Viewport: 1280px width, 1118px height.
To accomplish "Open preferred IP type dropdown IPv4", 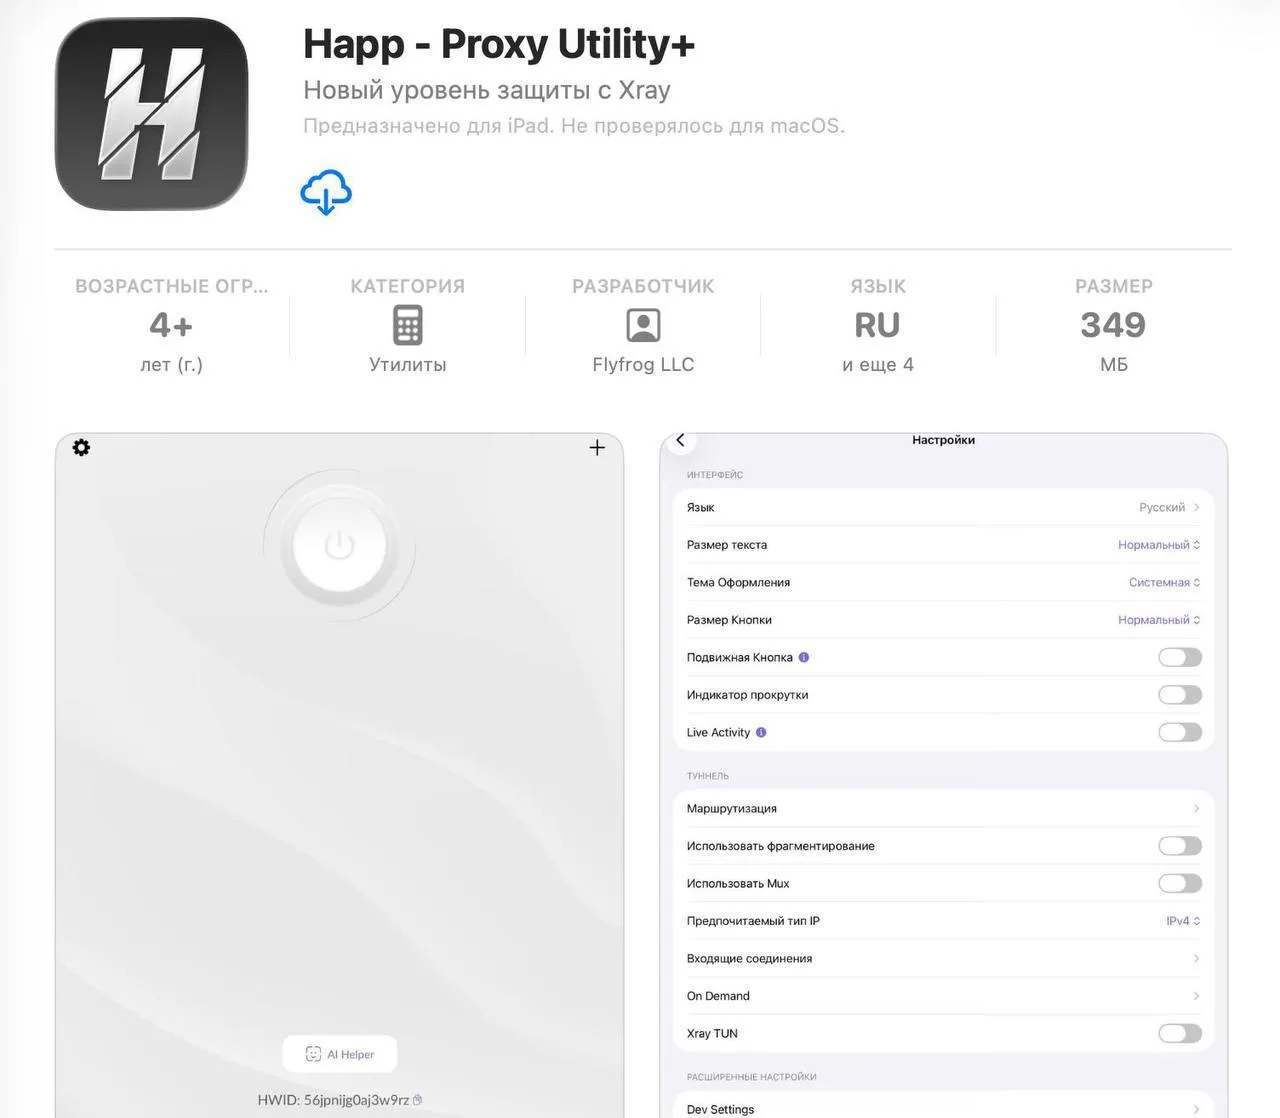I will tap(1183, 921).
